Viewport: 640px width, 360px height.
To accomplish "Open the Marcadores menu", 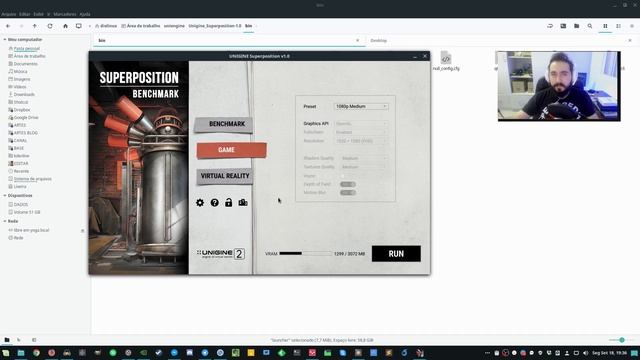I will [x=64, y=14].
